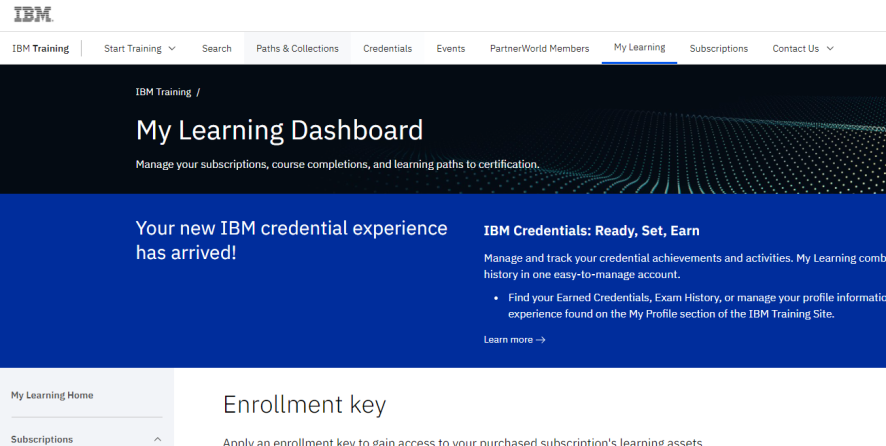Image resolution: width=886 pixels, height=446 pixels.
Task: Open the IBM Training home link
Action: 41,49
